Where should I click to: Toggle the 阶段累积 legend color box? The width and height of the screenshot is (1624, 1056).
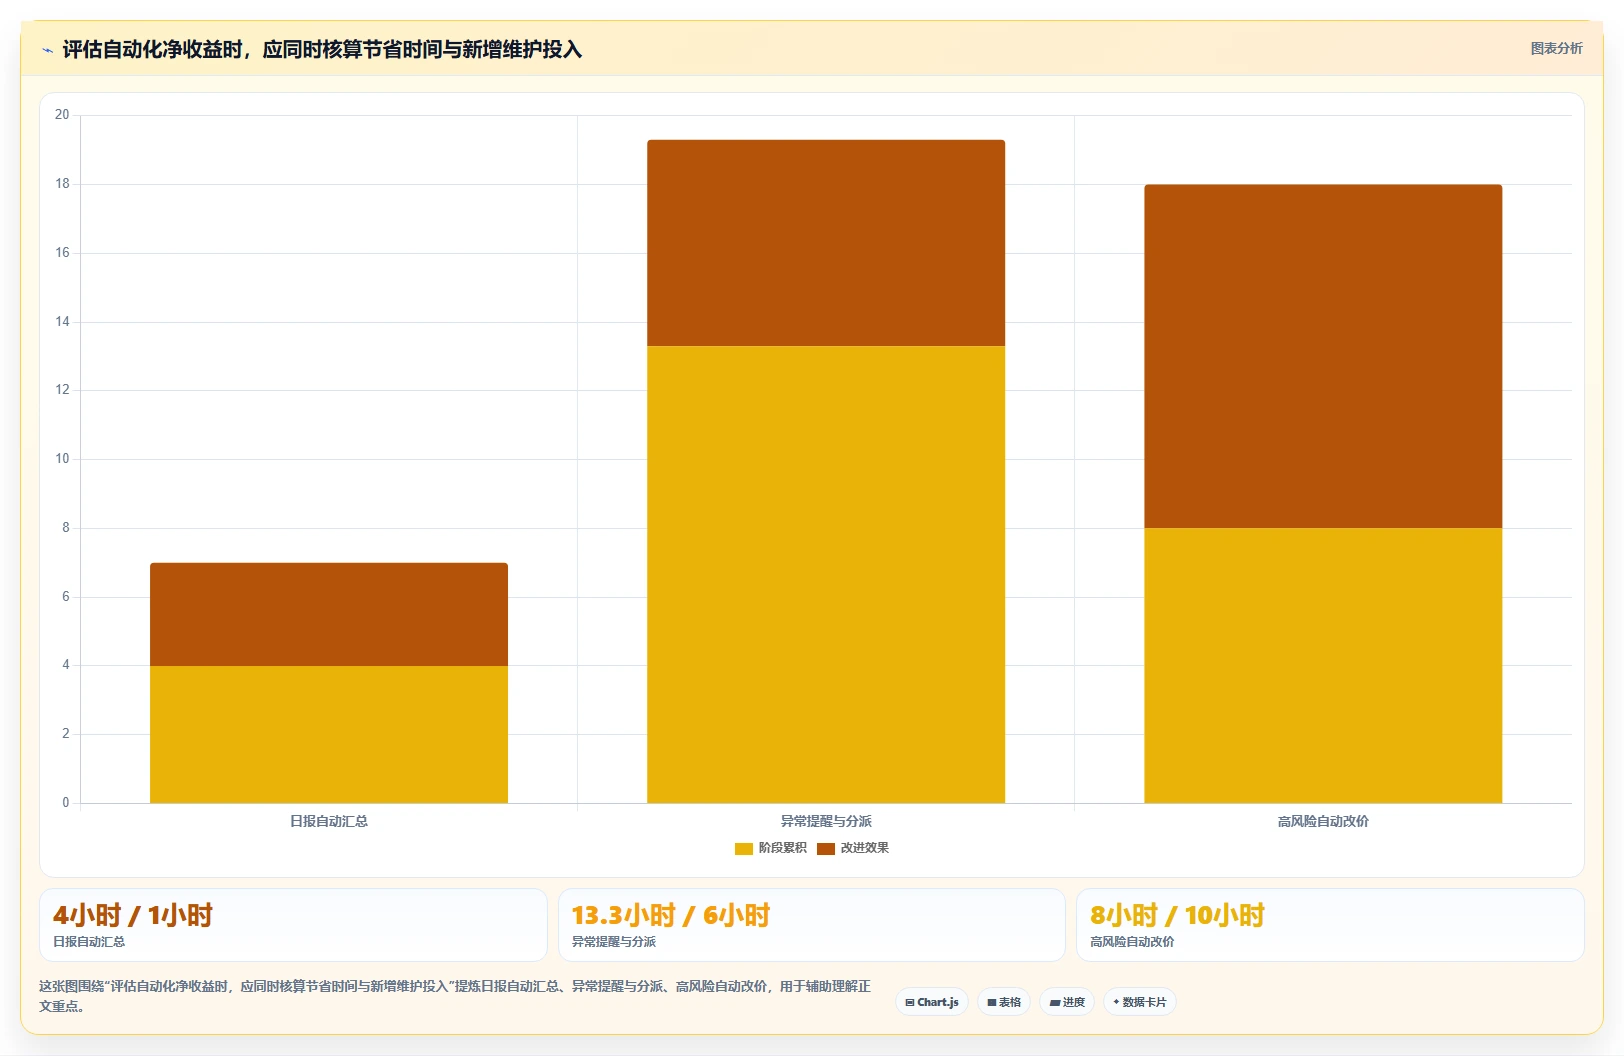pyautogui.click(x=744, y=848)
